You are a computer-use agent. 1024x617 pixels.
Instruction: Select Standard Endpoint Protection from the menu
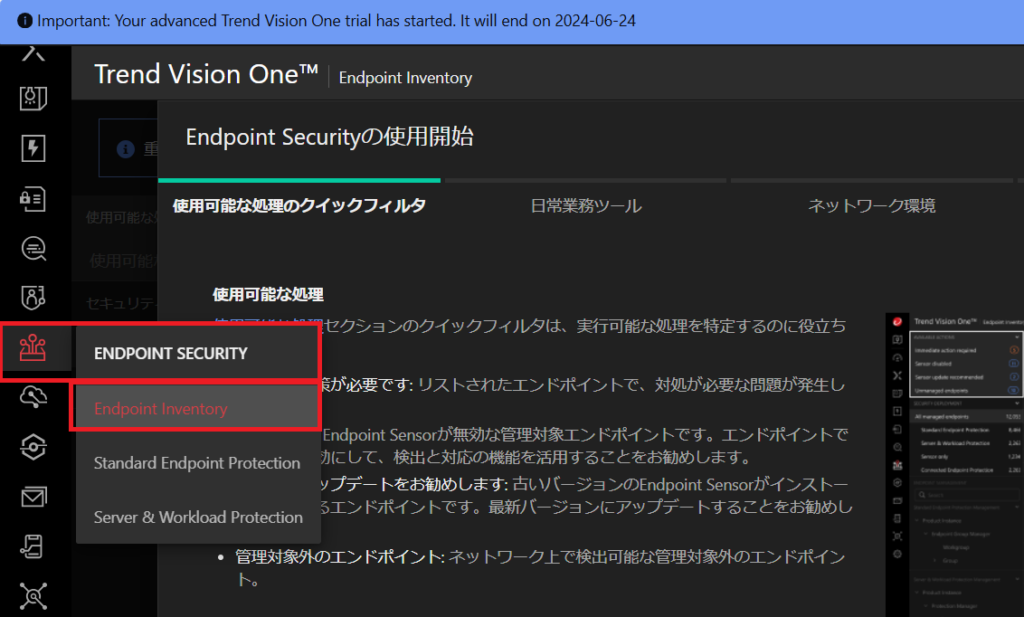coord(196,463)
